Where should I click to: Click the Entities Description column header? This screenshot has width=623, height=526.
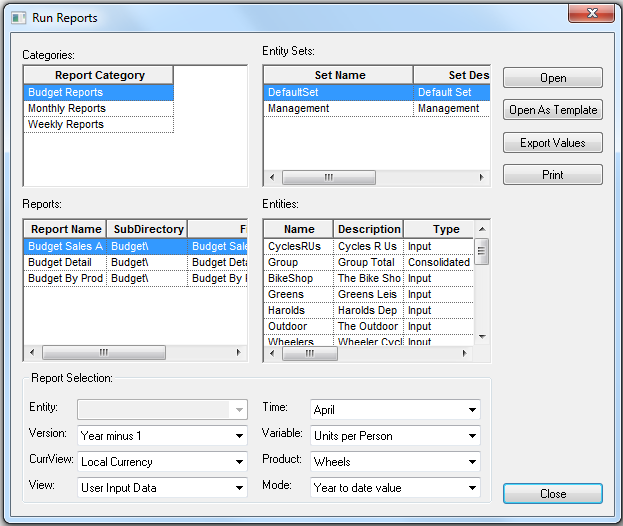(369, 229)
